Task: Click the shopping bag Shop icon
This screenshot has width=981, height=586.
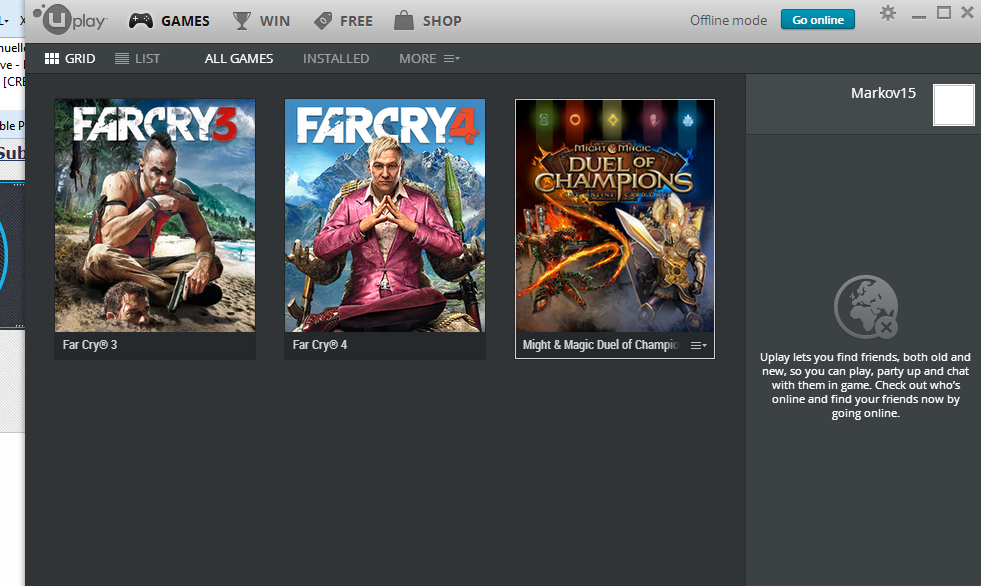Action: pos(404,21)
